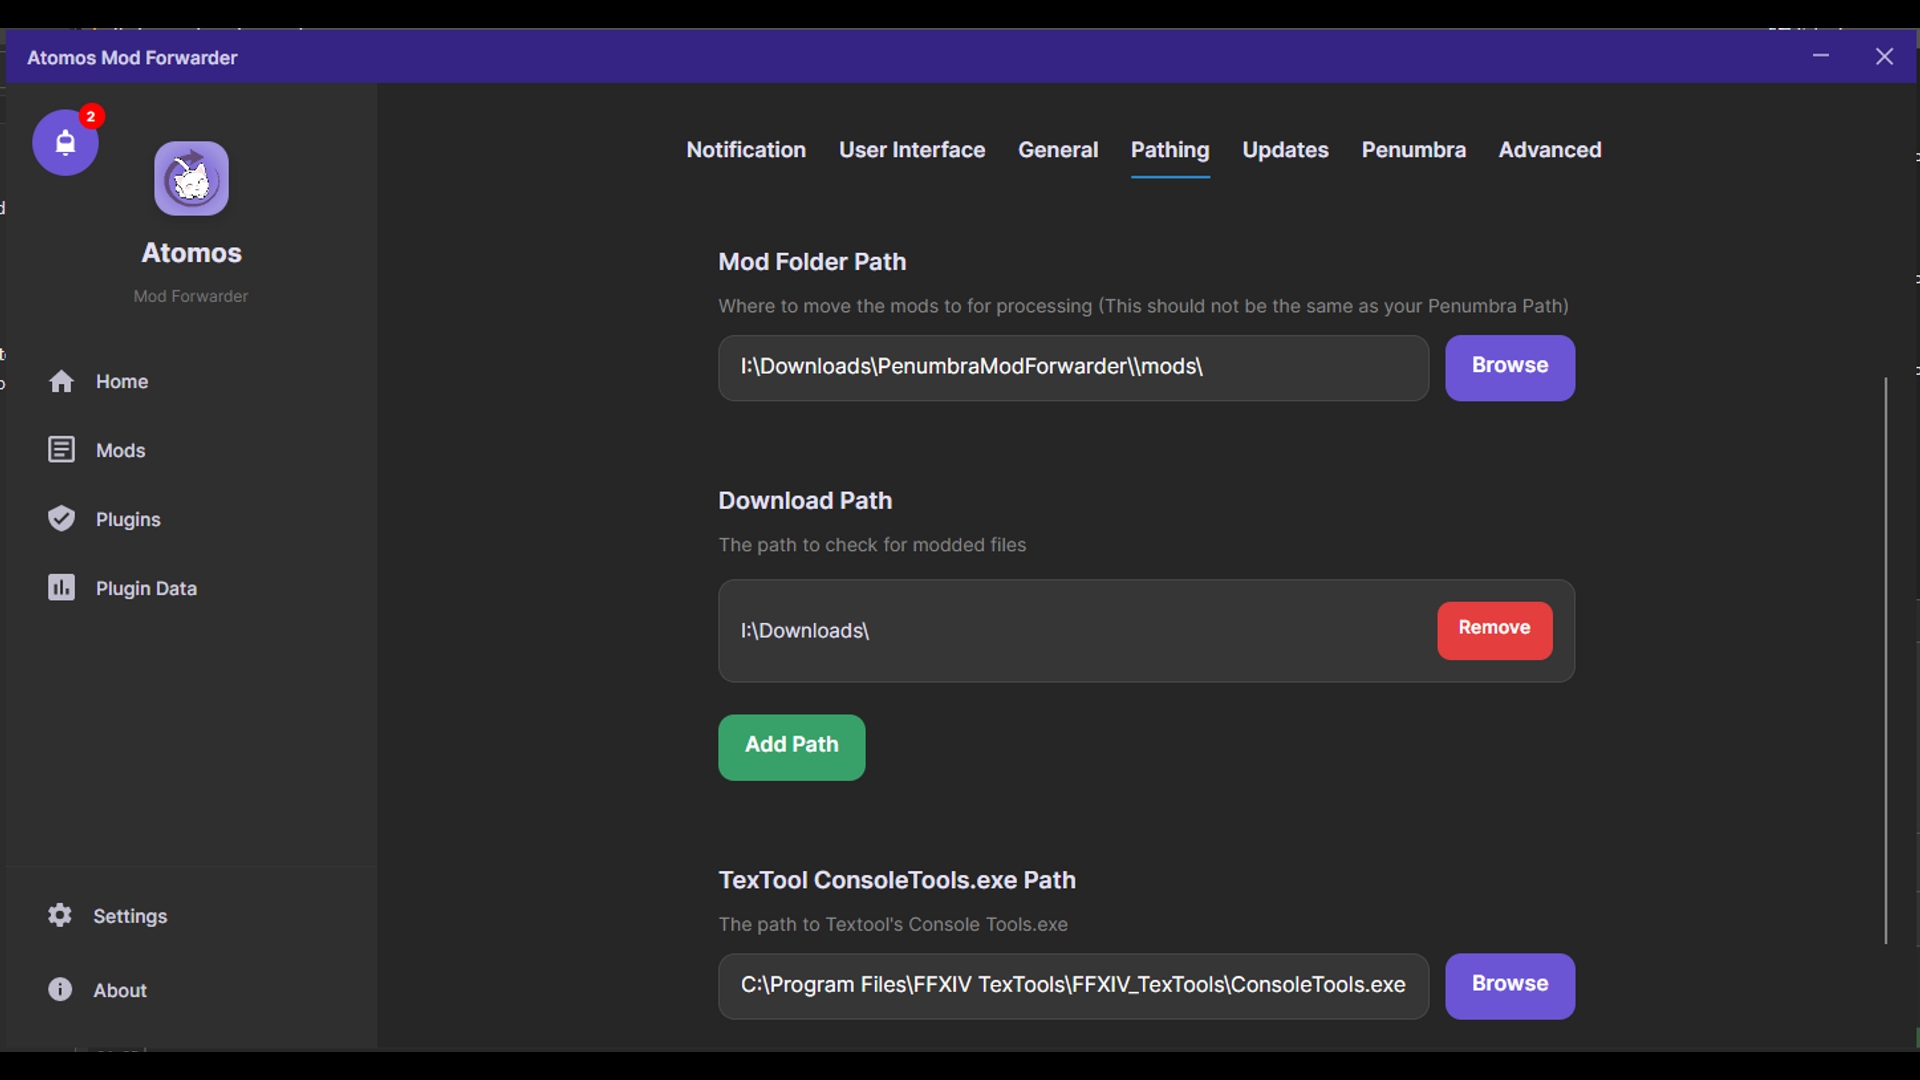This screenshot has width=1920, height=1080.
Task: Click the 'I:\Downloads\' path entry text
Action: (x=805, y=631)
